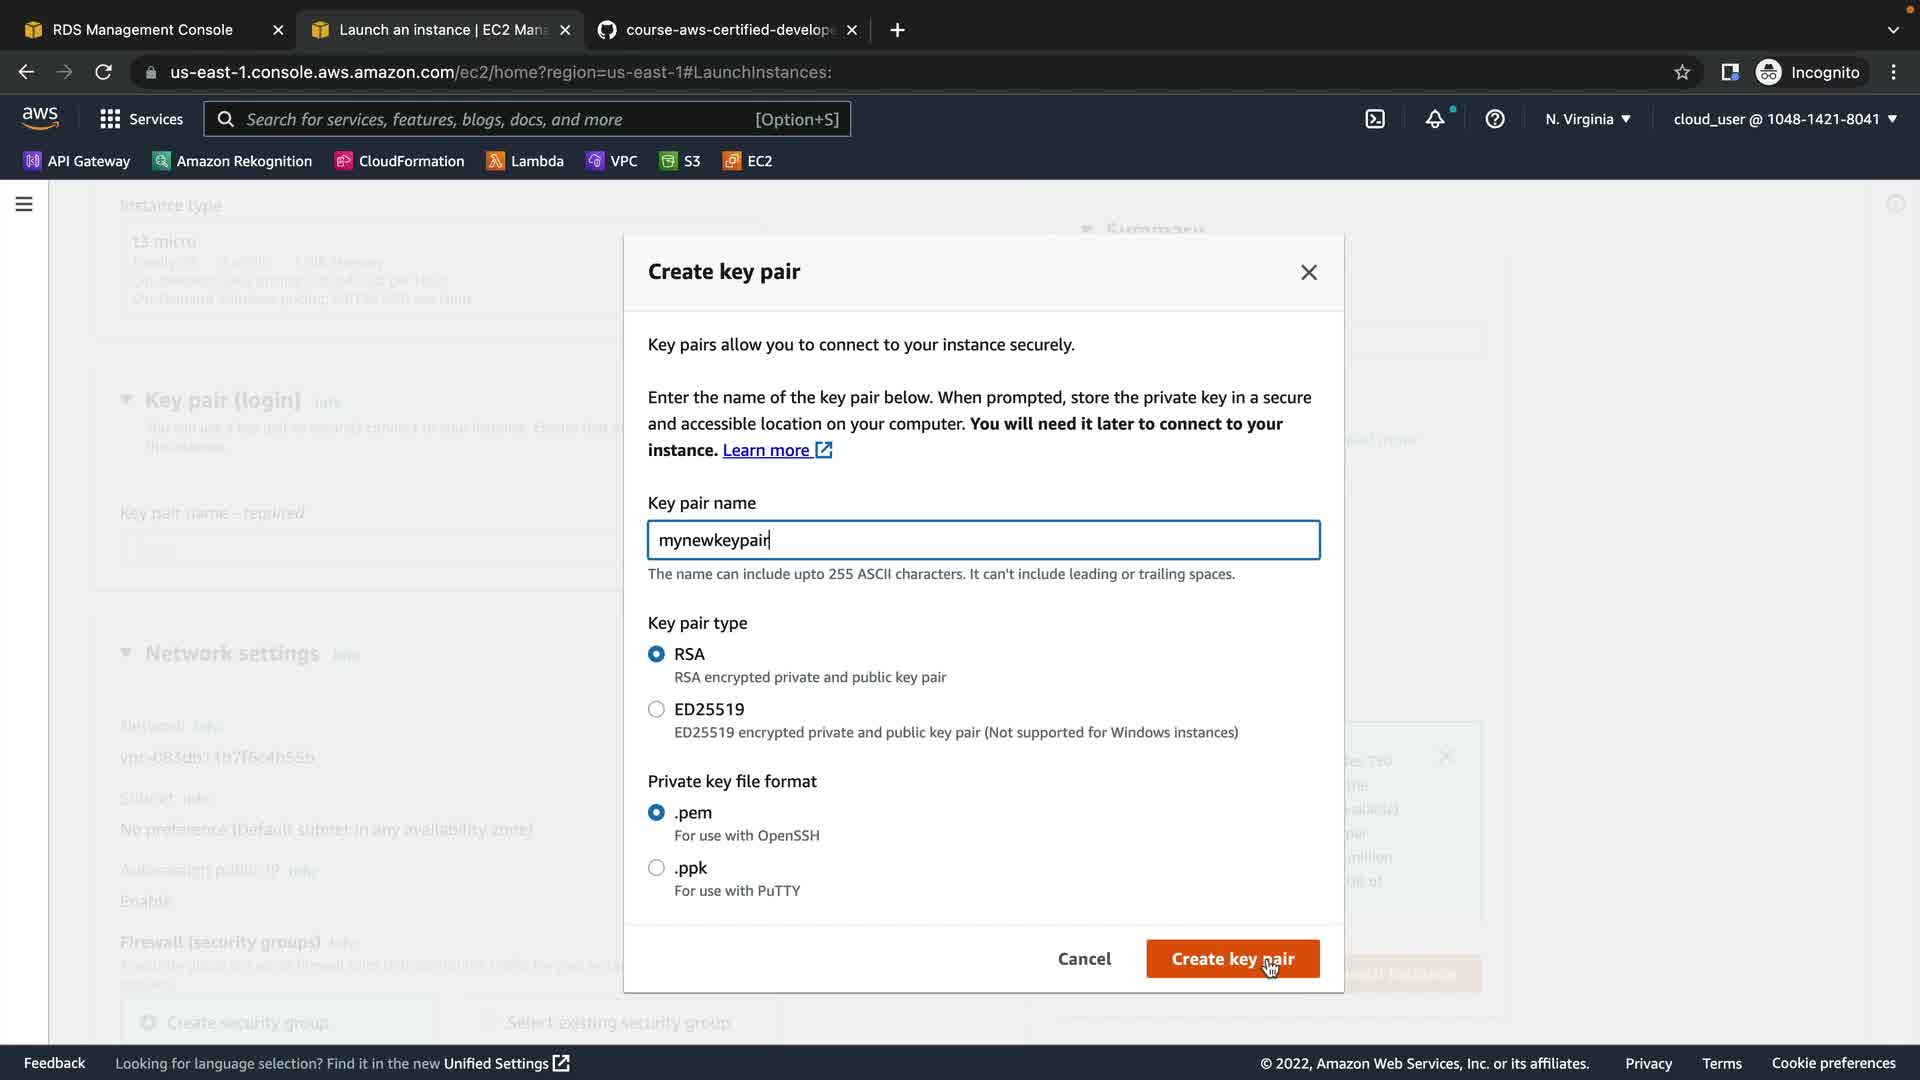Switch to the course-aws-certified-developer GitHub tab
Image resolution: width=1920 pixels, height=1080 pixels.
(728, 30)
